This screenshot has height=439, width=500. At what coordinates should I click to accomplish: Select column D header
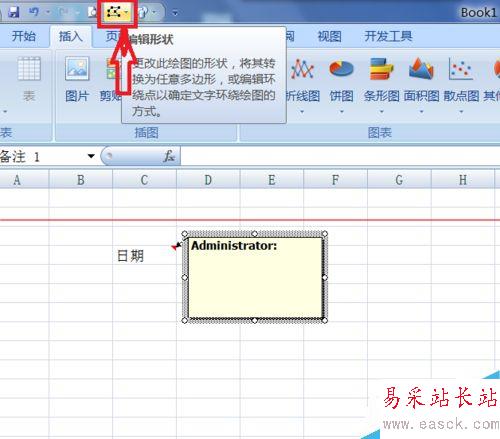click(x=208, y=180)
